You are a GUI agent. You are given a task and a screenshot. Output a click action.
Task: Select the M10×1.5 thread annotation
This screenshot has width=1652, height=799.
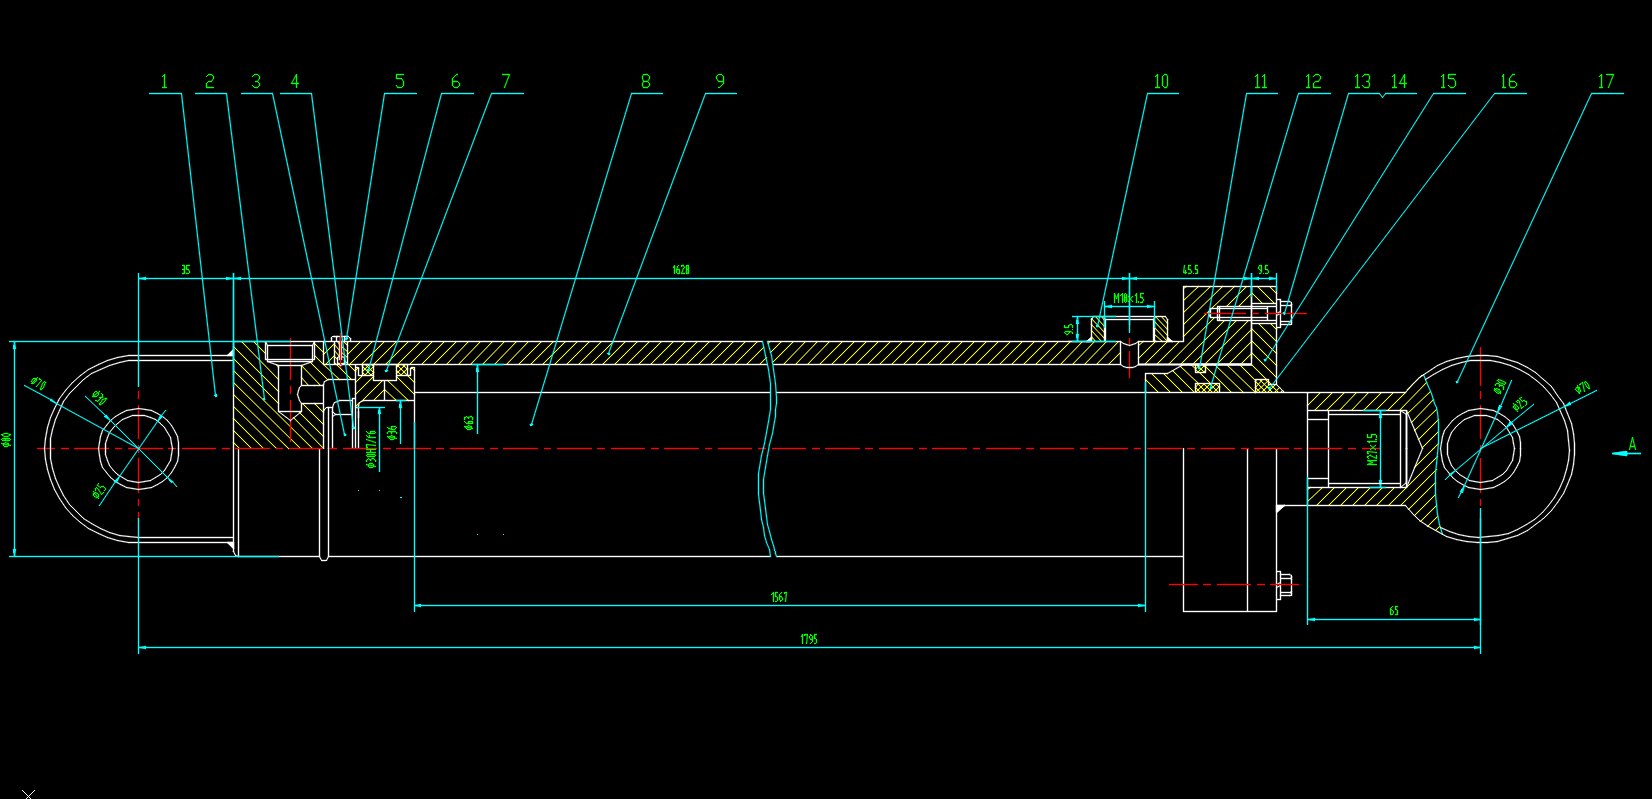click(x=1129, y=298)
